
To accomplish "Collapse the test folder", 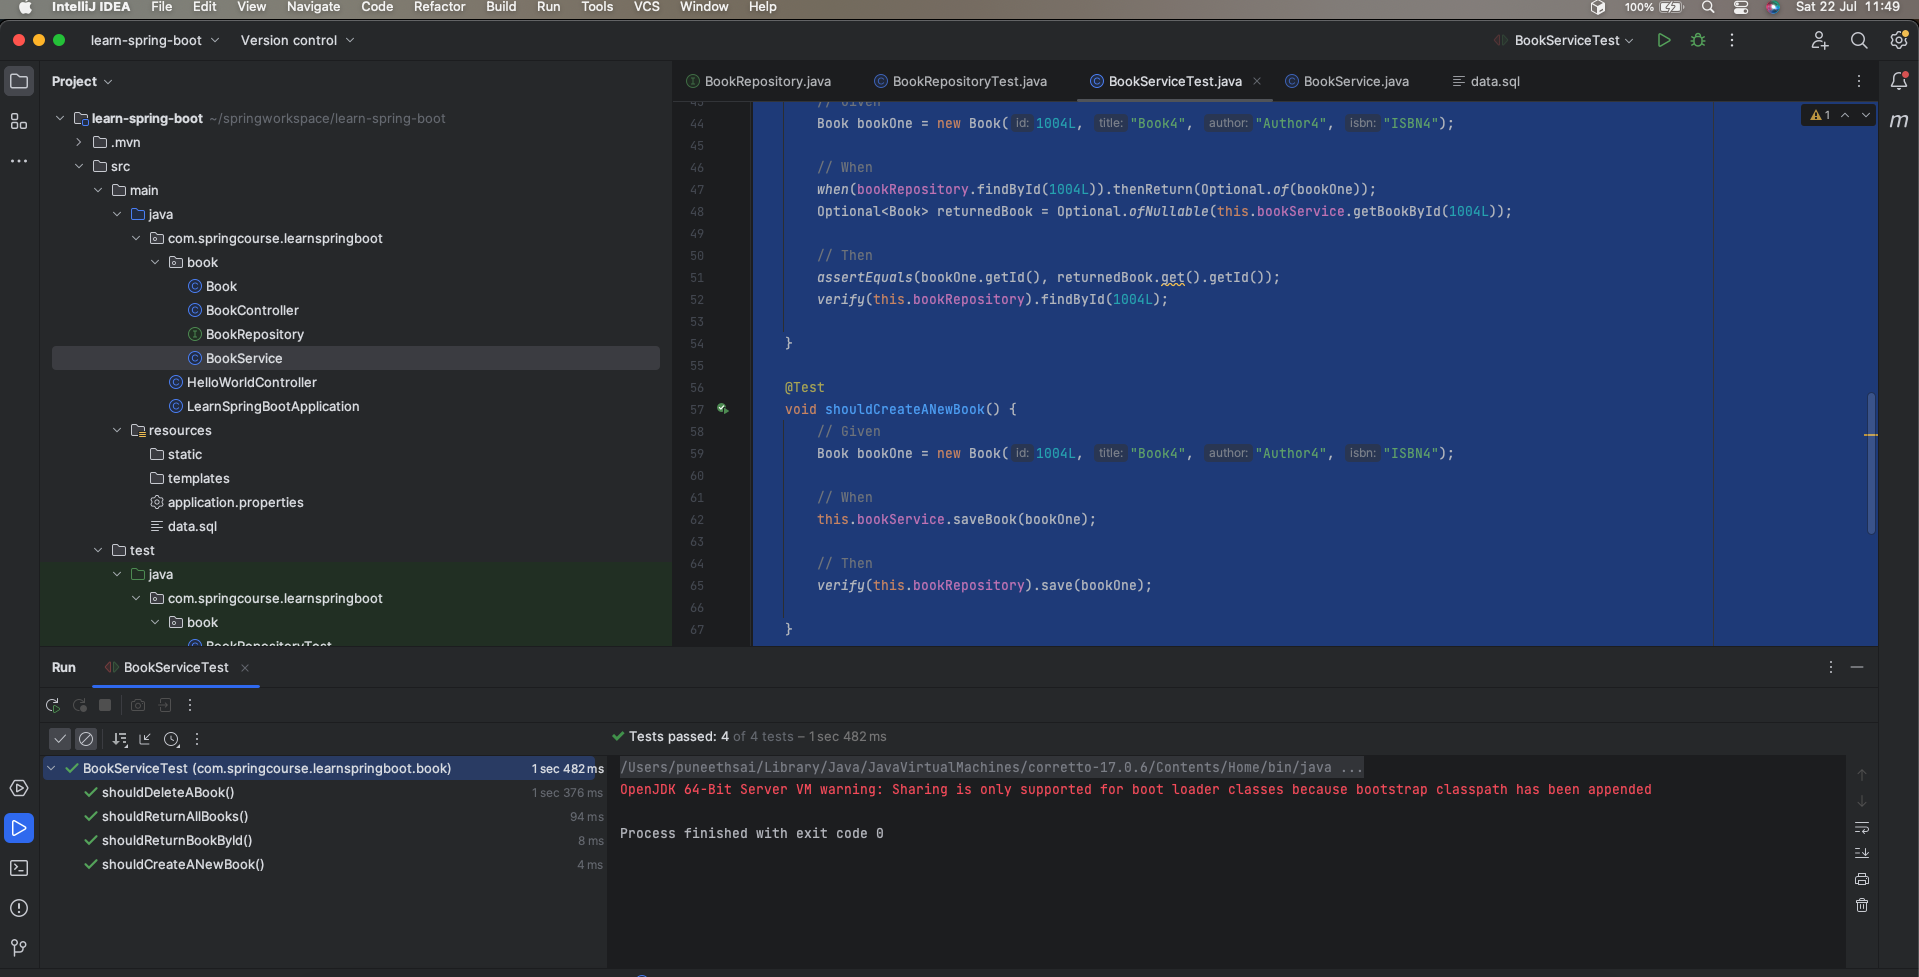I will pos(98,550).
